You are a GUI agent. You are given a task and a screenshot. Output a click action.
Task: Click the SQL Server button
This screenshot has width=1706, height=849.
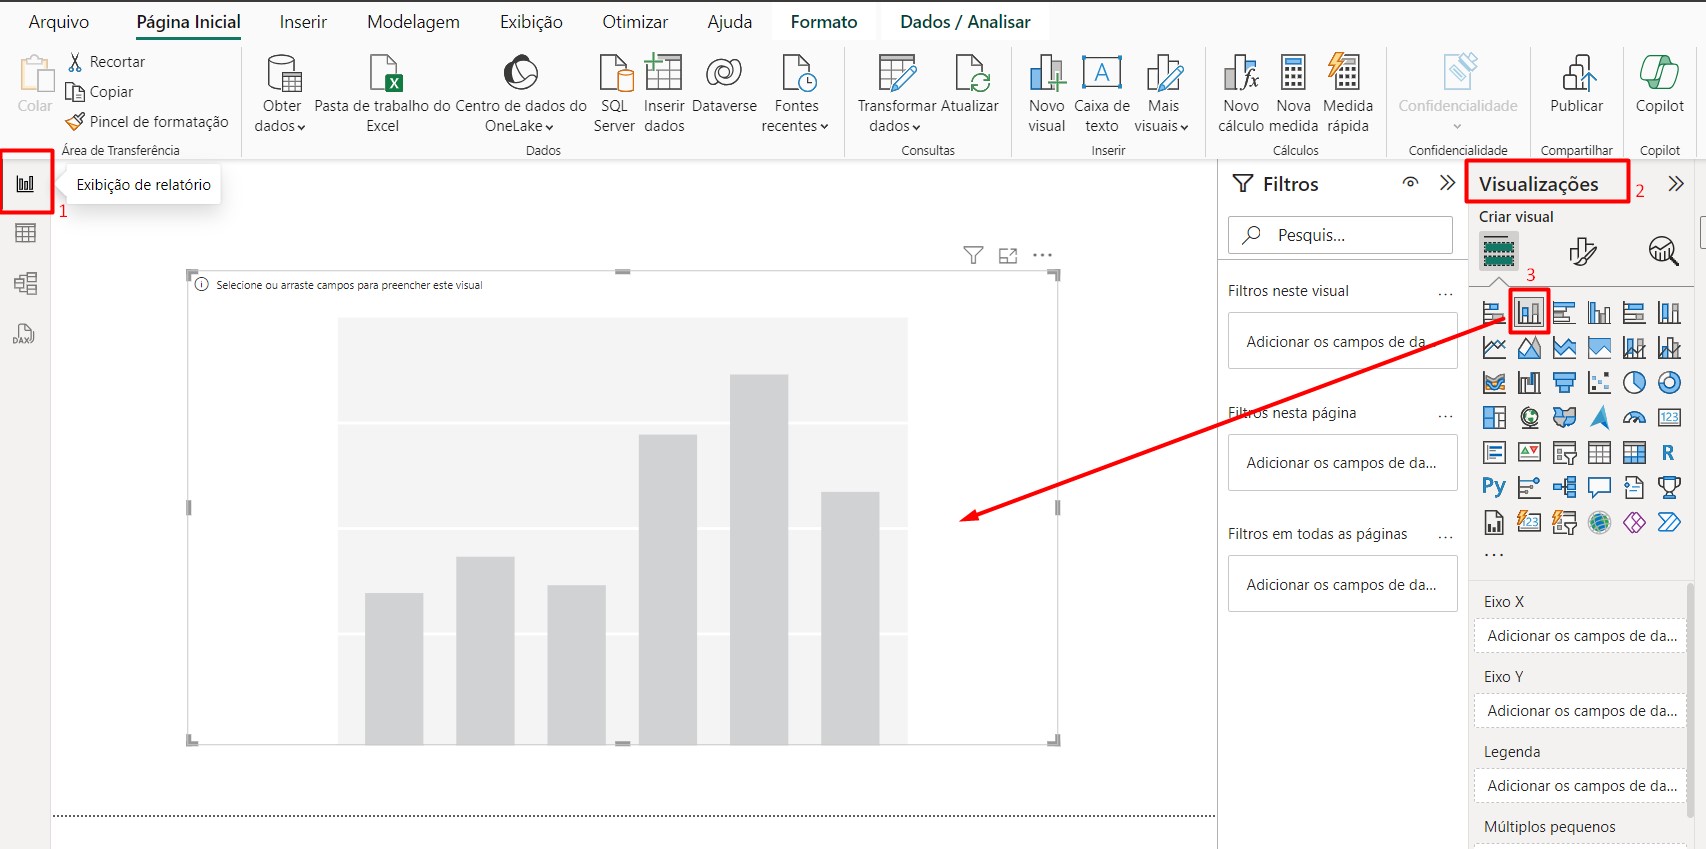point(614,94)
